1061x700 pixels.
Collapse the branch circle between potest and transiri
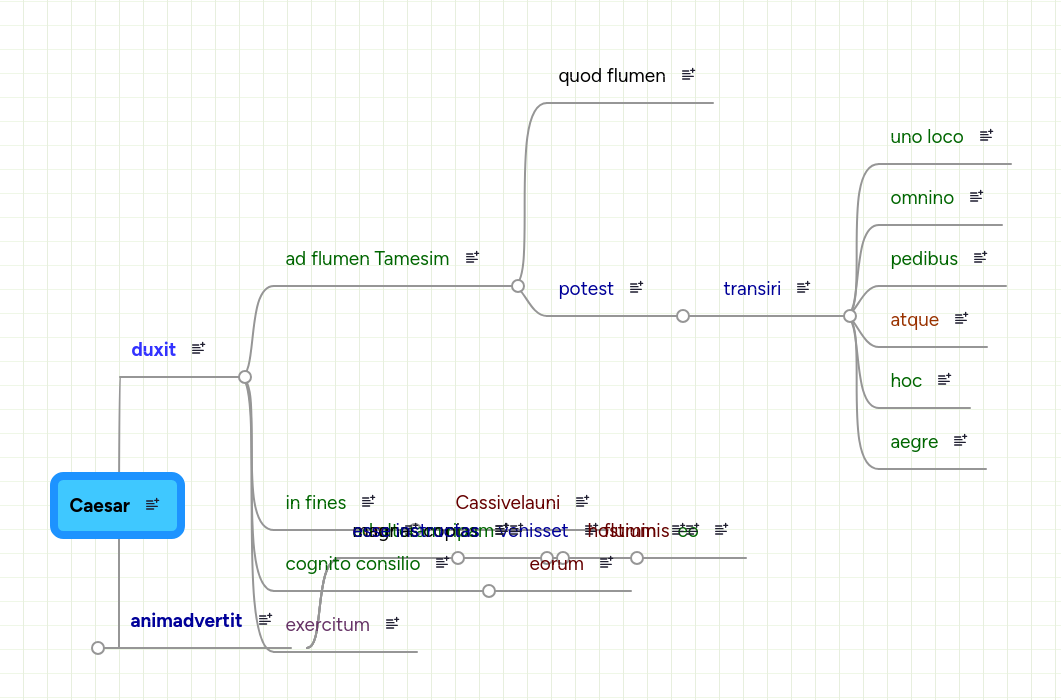[x=683, y=315]
